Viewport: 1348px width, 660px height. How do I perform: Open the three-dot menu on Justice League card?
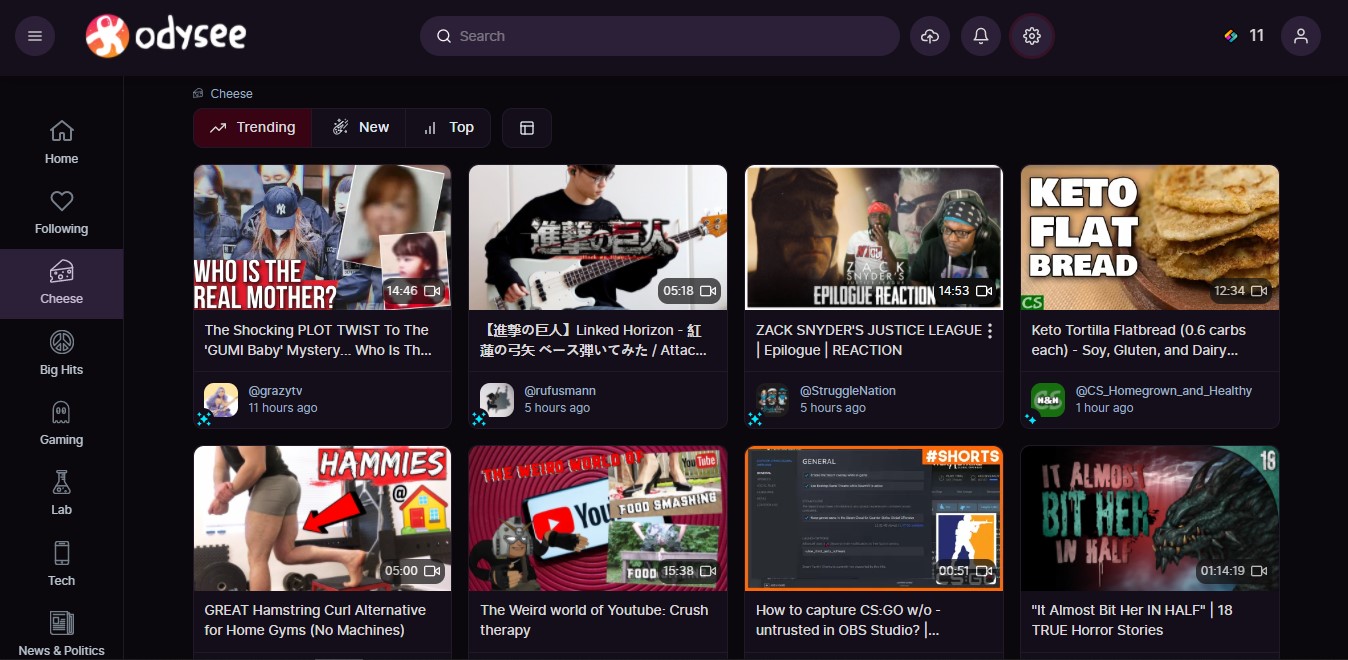(x=990, y=331)
